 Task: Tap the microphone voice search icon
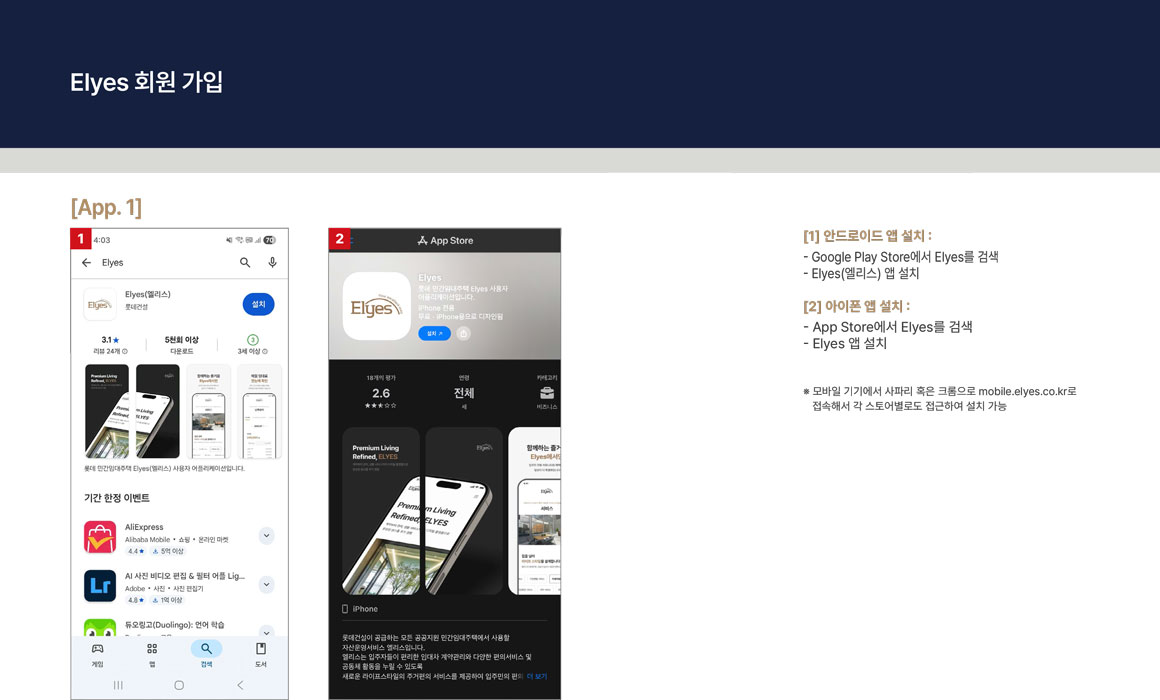[x=272, y=263]
